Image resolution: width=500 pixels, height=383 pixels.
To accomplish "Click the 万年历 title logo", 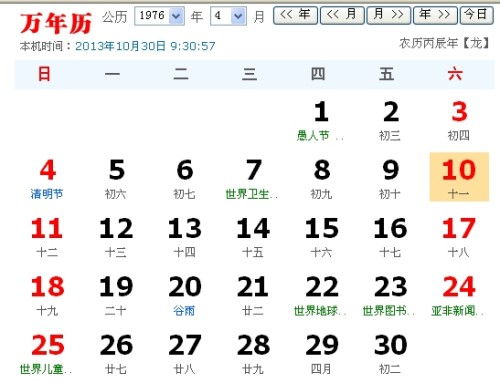I will tap(56, 24).
